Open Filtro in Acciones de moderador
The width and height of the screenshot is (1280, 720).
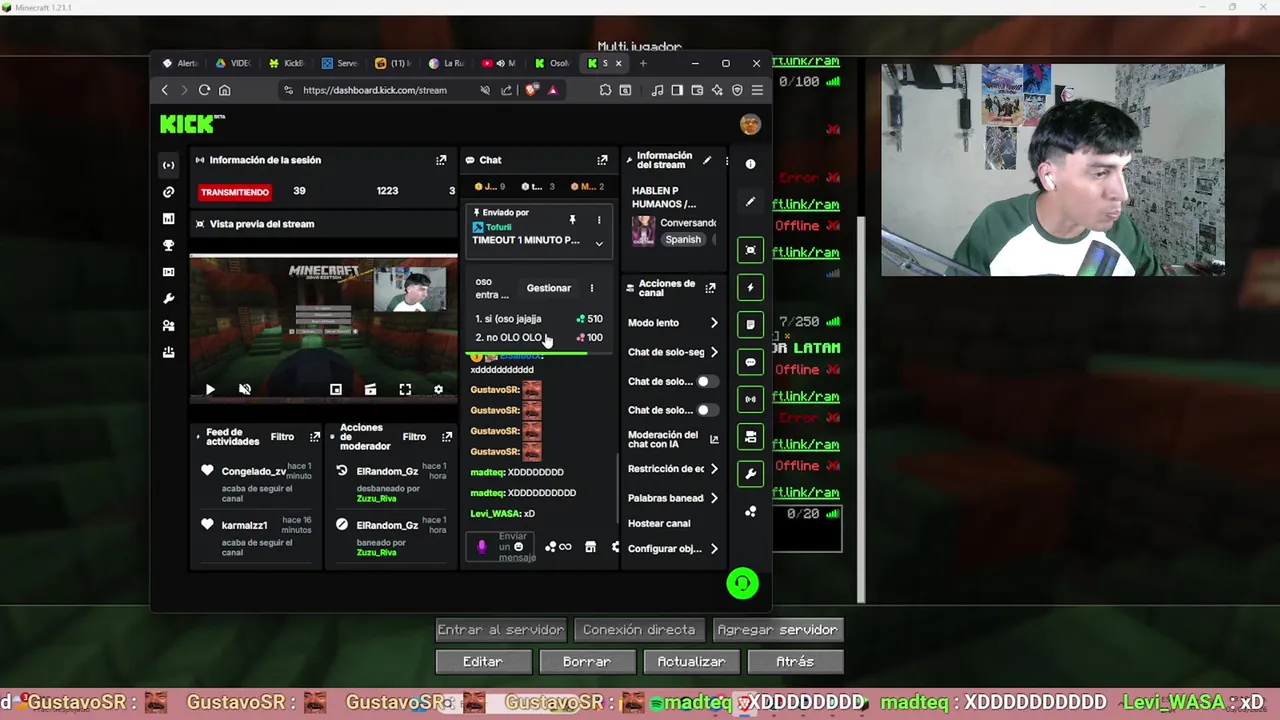[x=414, y=437]
